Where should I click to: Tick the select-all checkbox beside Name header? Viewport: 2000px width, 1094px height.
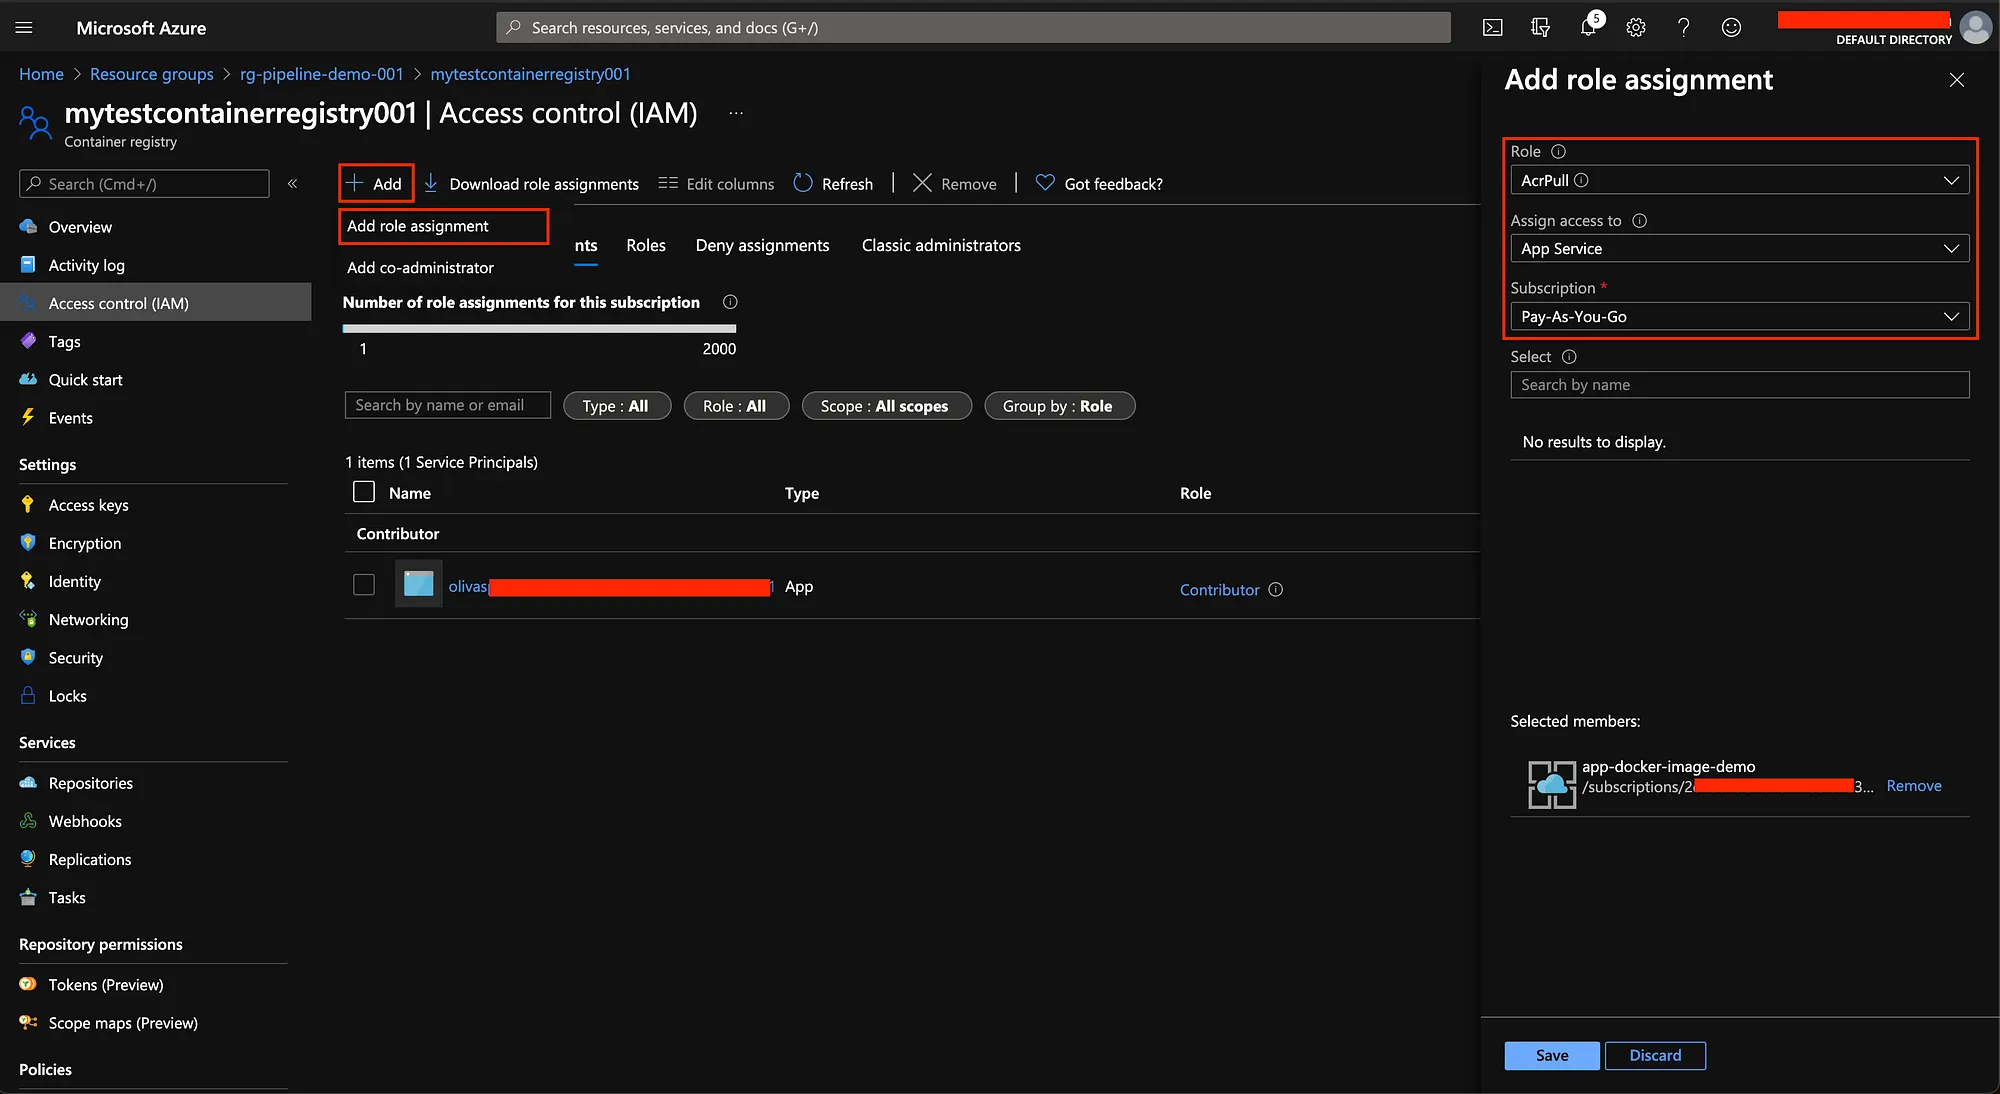pyautogui.click(x=364, y=492)
